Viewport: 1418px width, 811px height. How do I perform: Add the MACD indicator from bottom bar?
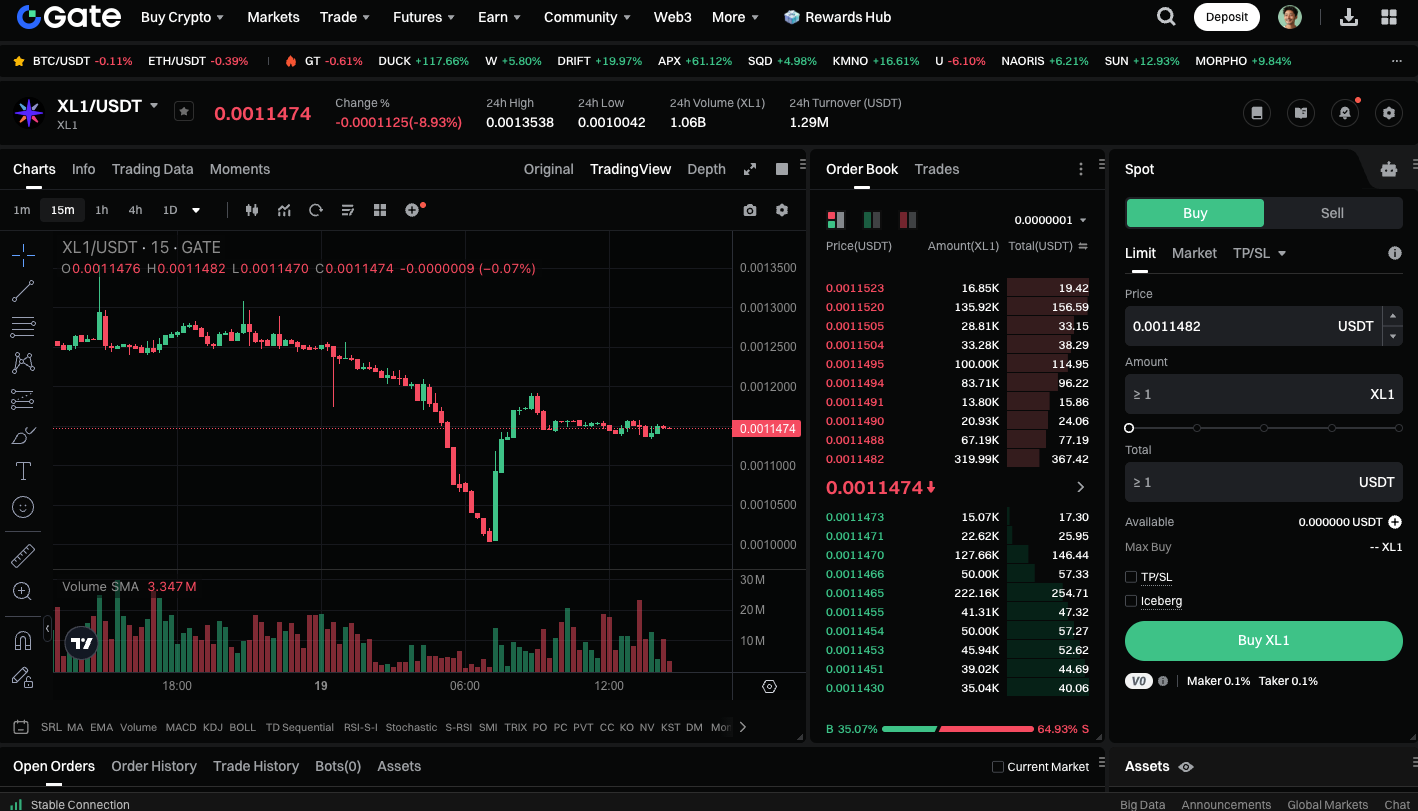(181, 727)
